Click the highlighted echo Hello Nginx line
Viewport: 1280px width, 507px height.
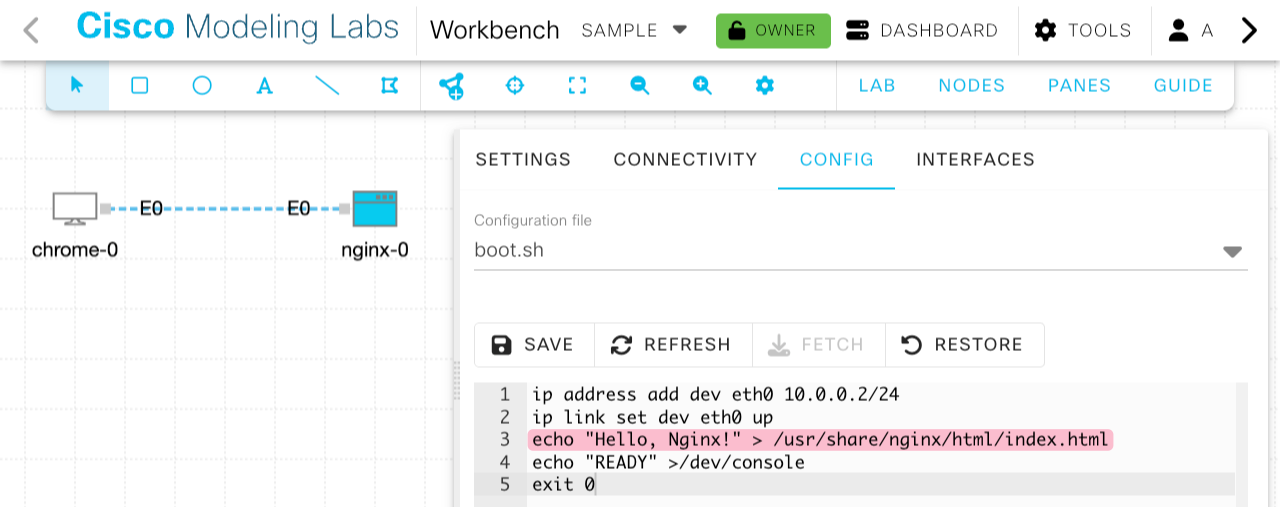[x=820, y=440]
